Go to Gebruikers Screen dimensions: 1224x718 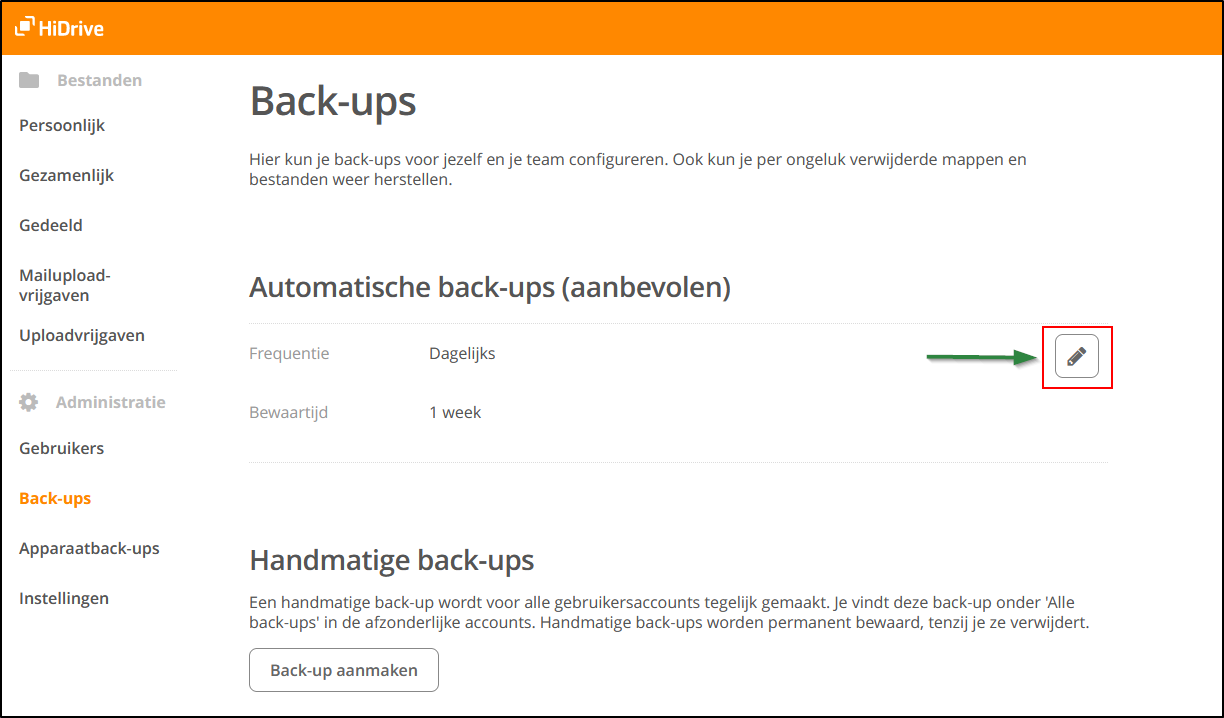point(61,448)
